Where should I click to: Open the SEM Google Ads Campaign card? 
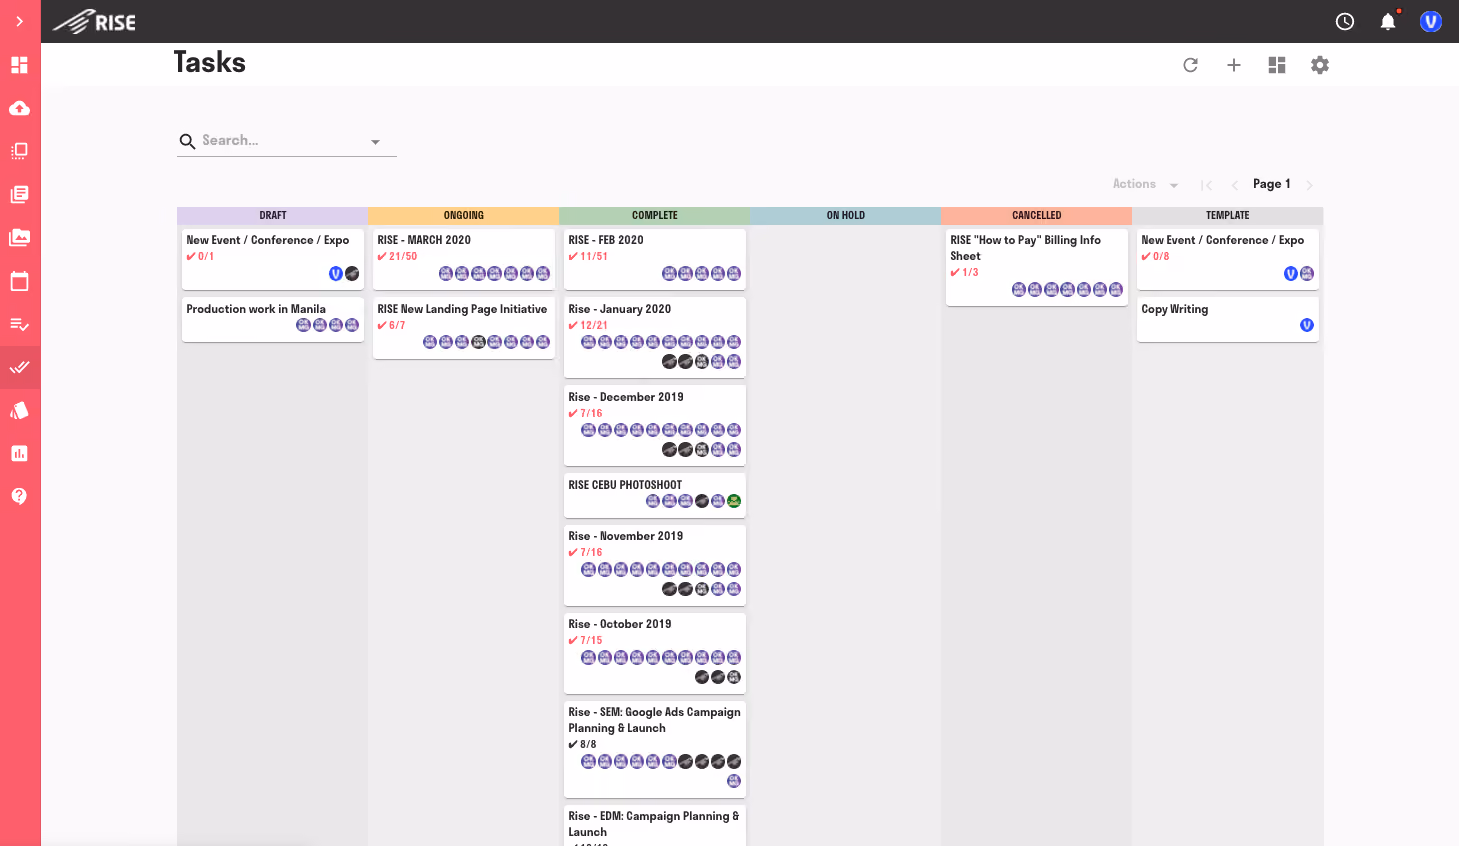tap(654, 748)
